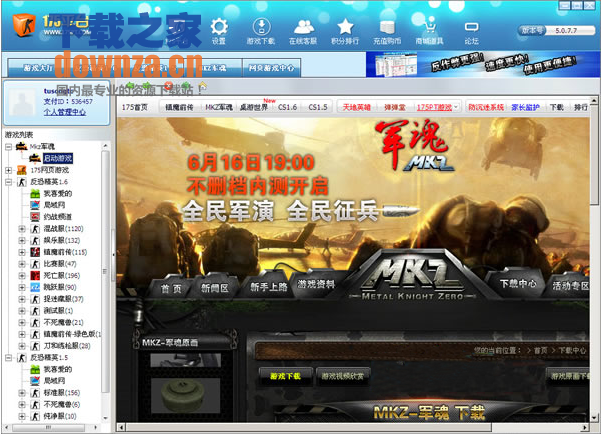Click the web page horizontal scrollbar
Image resolution: width=601 pixels, height=435 pixels.
tap(309, 427)
